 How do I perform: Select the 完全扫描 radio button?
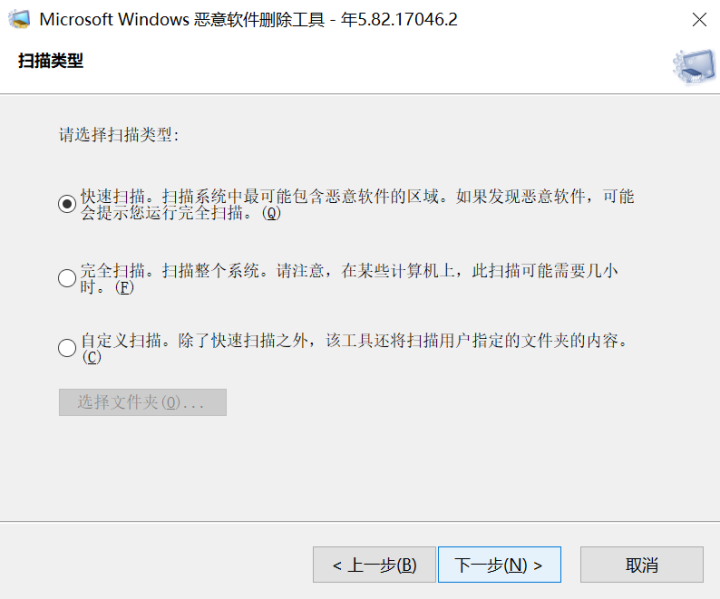[67, 278]
